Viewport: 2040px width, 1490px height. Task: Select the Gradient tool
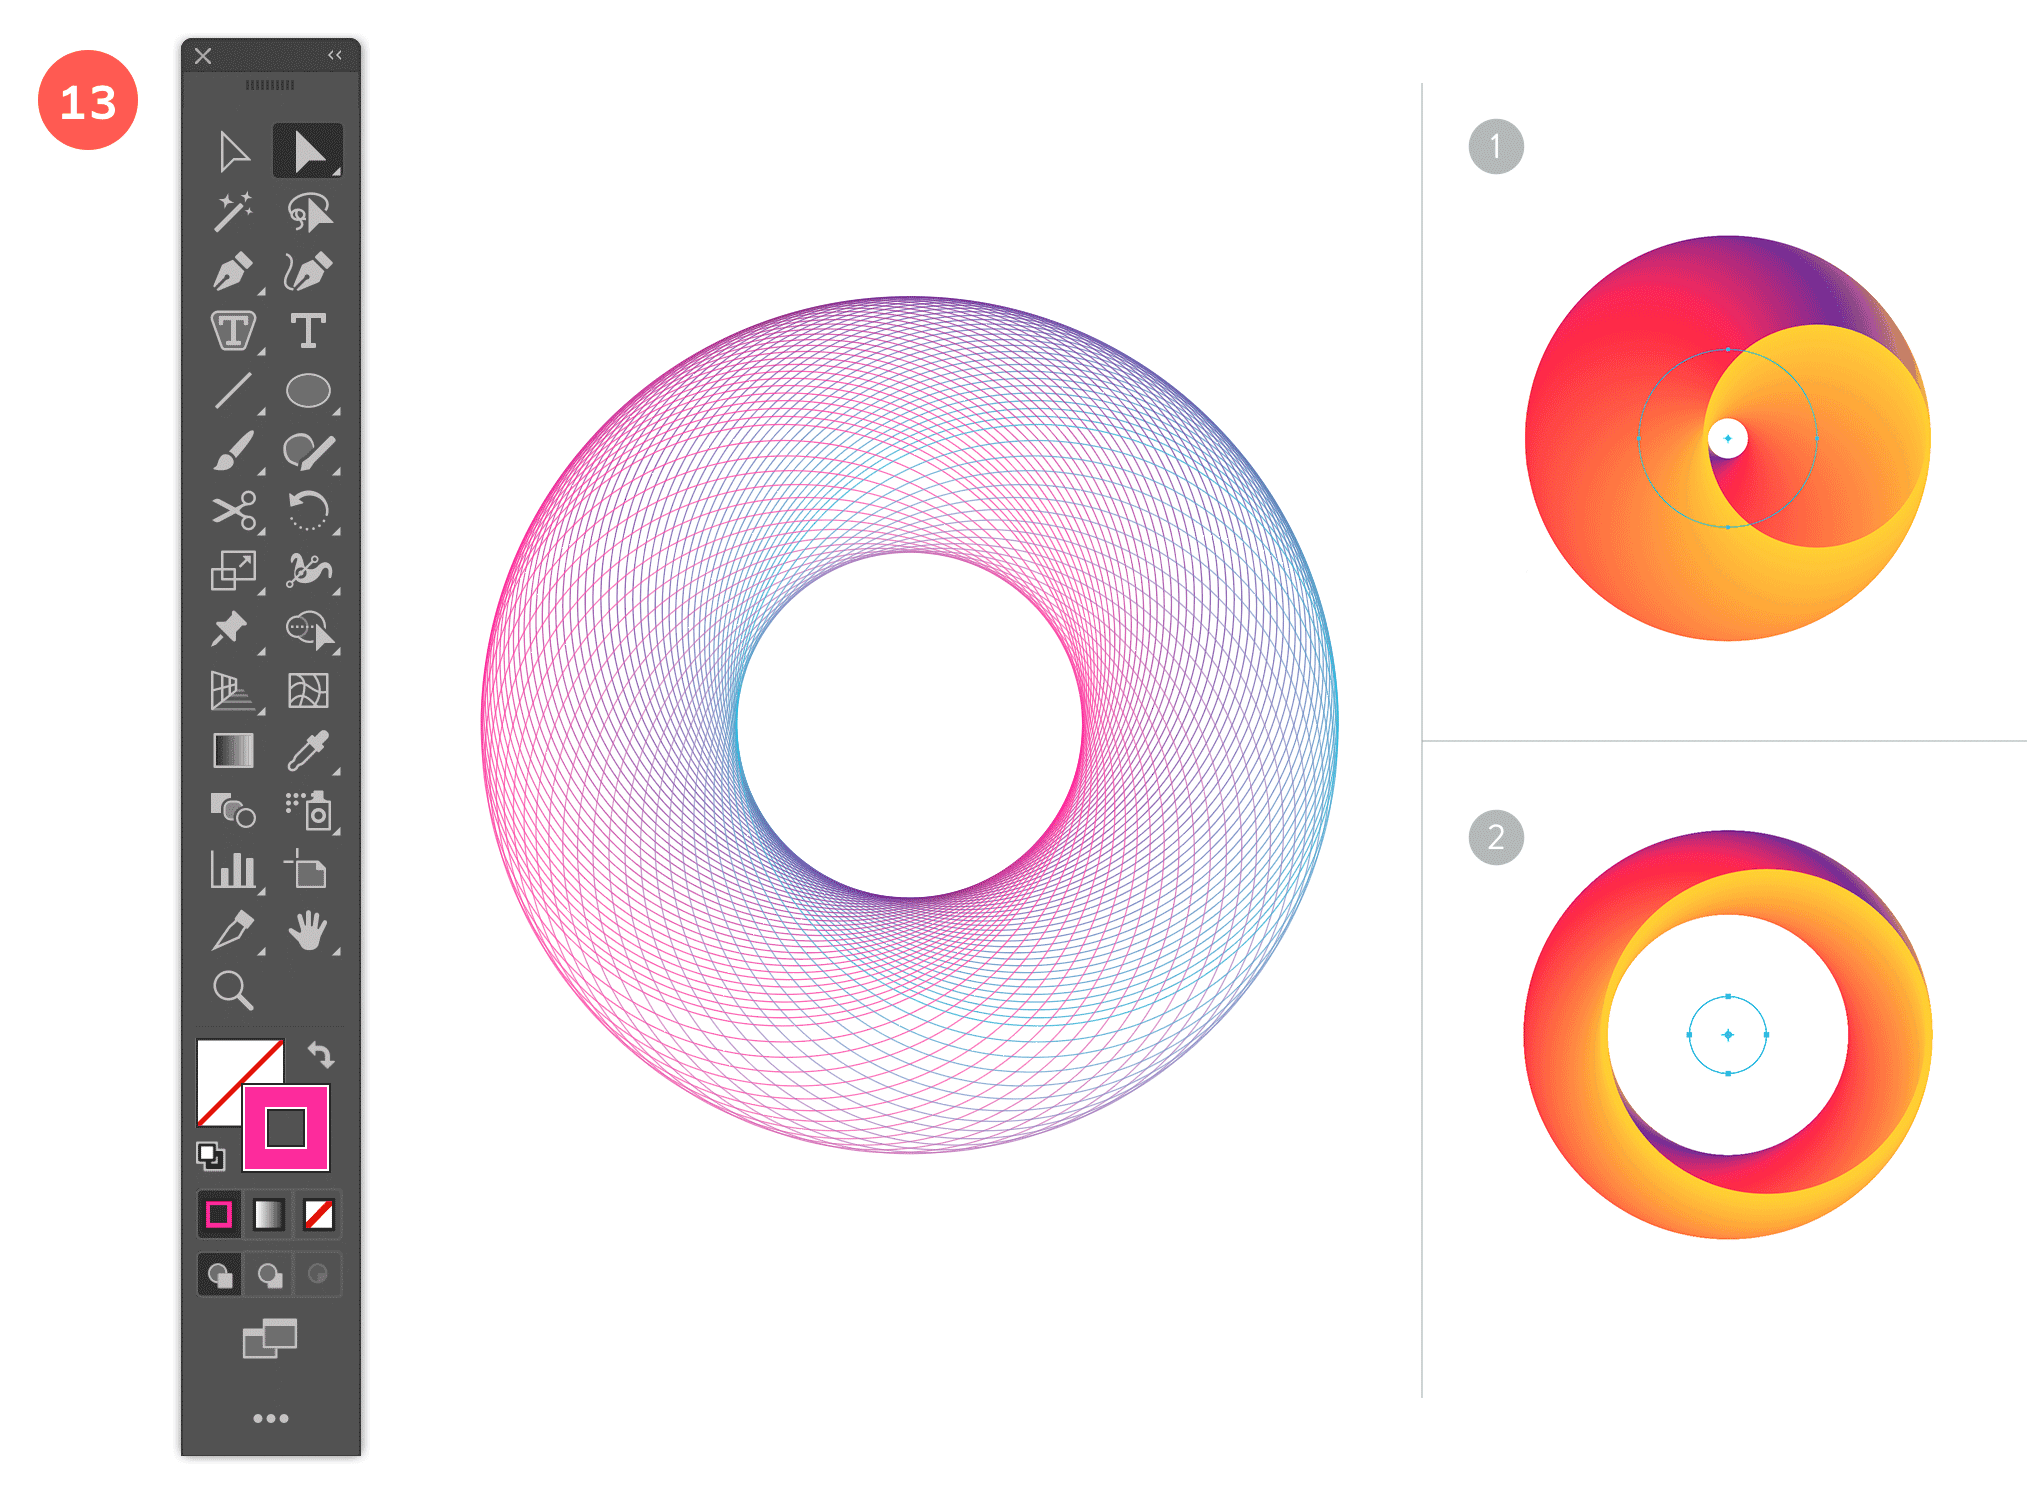click(x=233, y=751)
